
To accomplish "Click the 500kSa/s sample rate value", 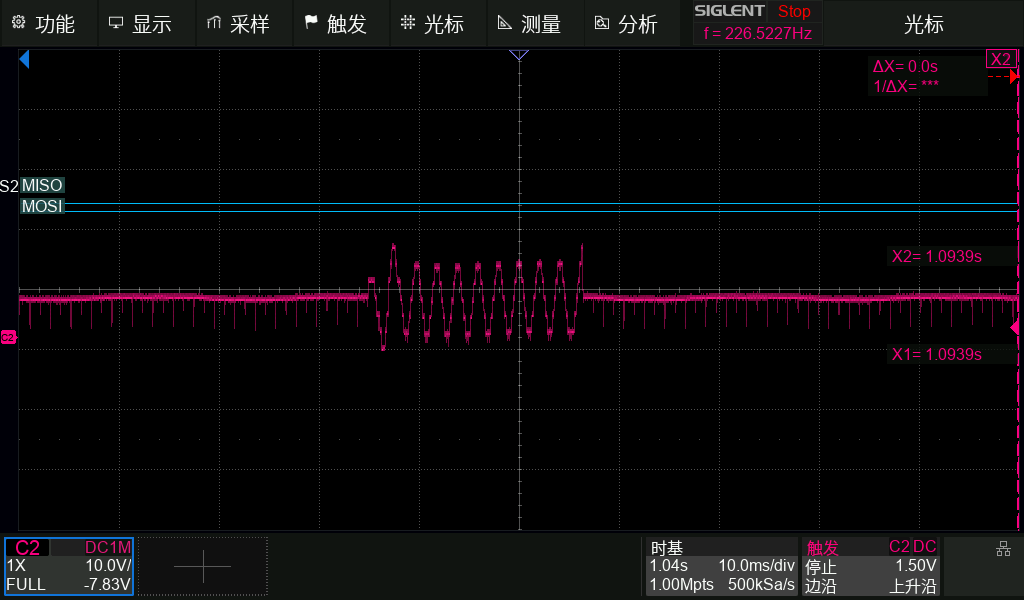I will point(761,584).
